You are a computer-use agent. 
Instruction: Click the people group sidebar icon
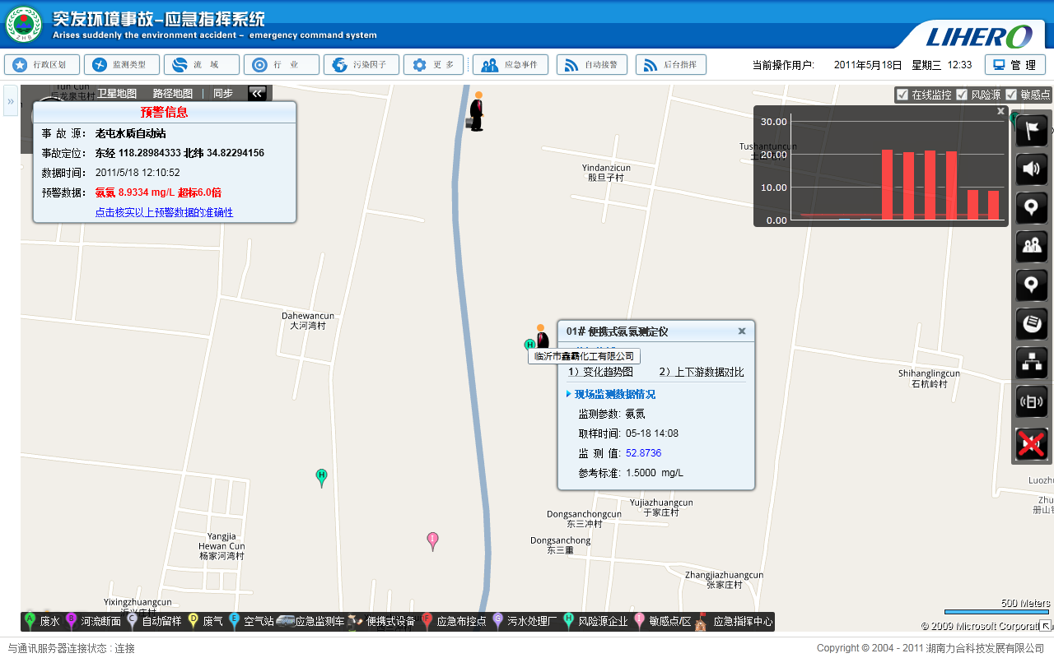(1031, 246)
